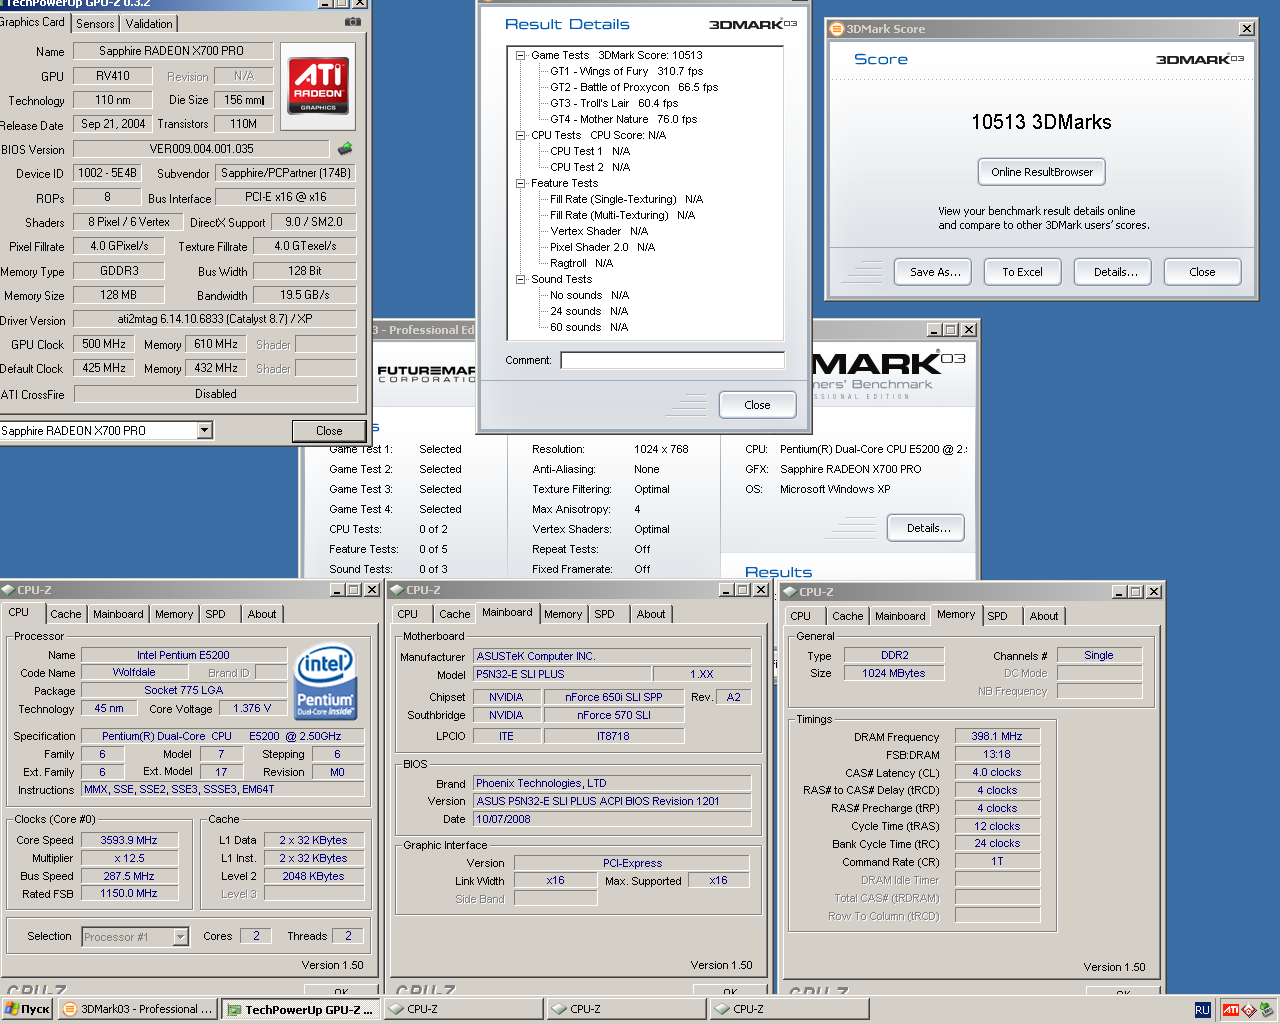Select the Pixel Shader 2.0 row

click(602, 247)
